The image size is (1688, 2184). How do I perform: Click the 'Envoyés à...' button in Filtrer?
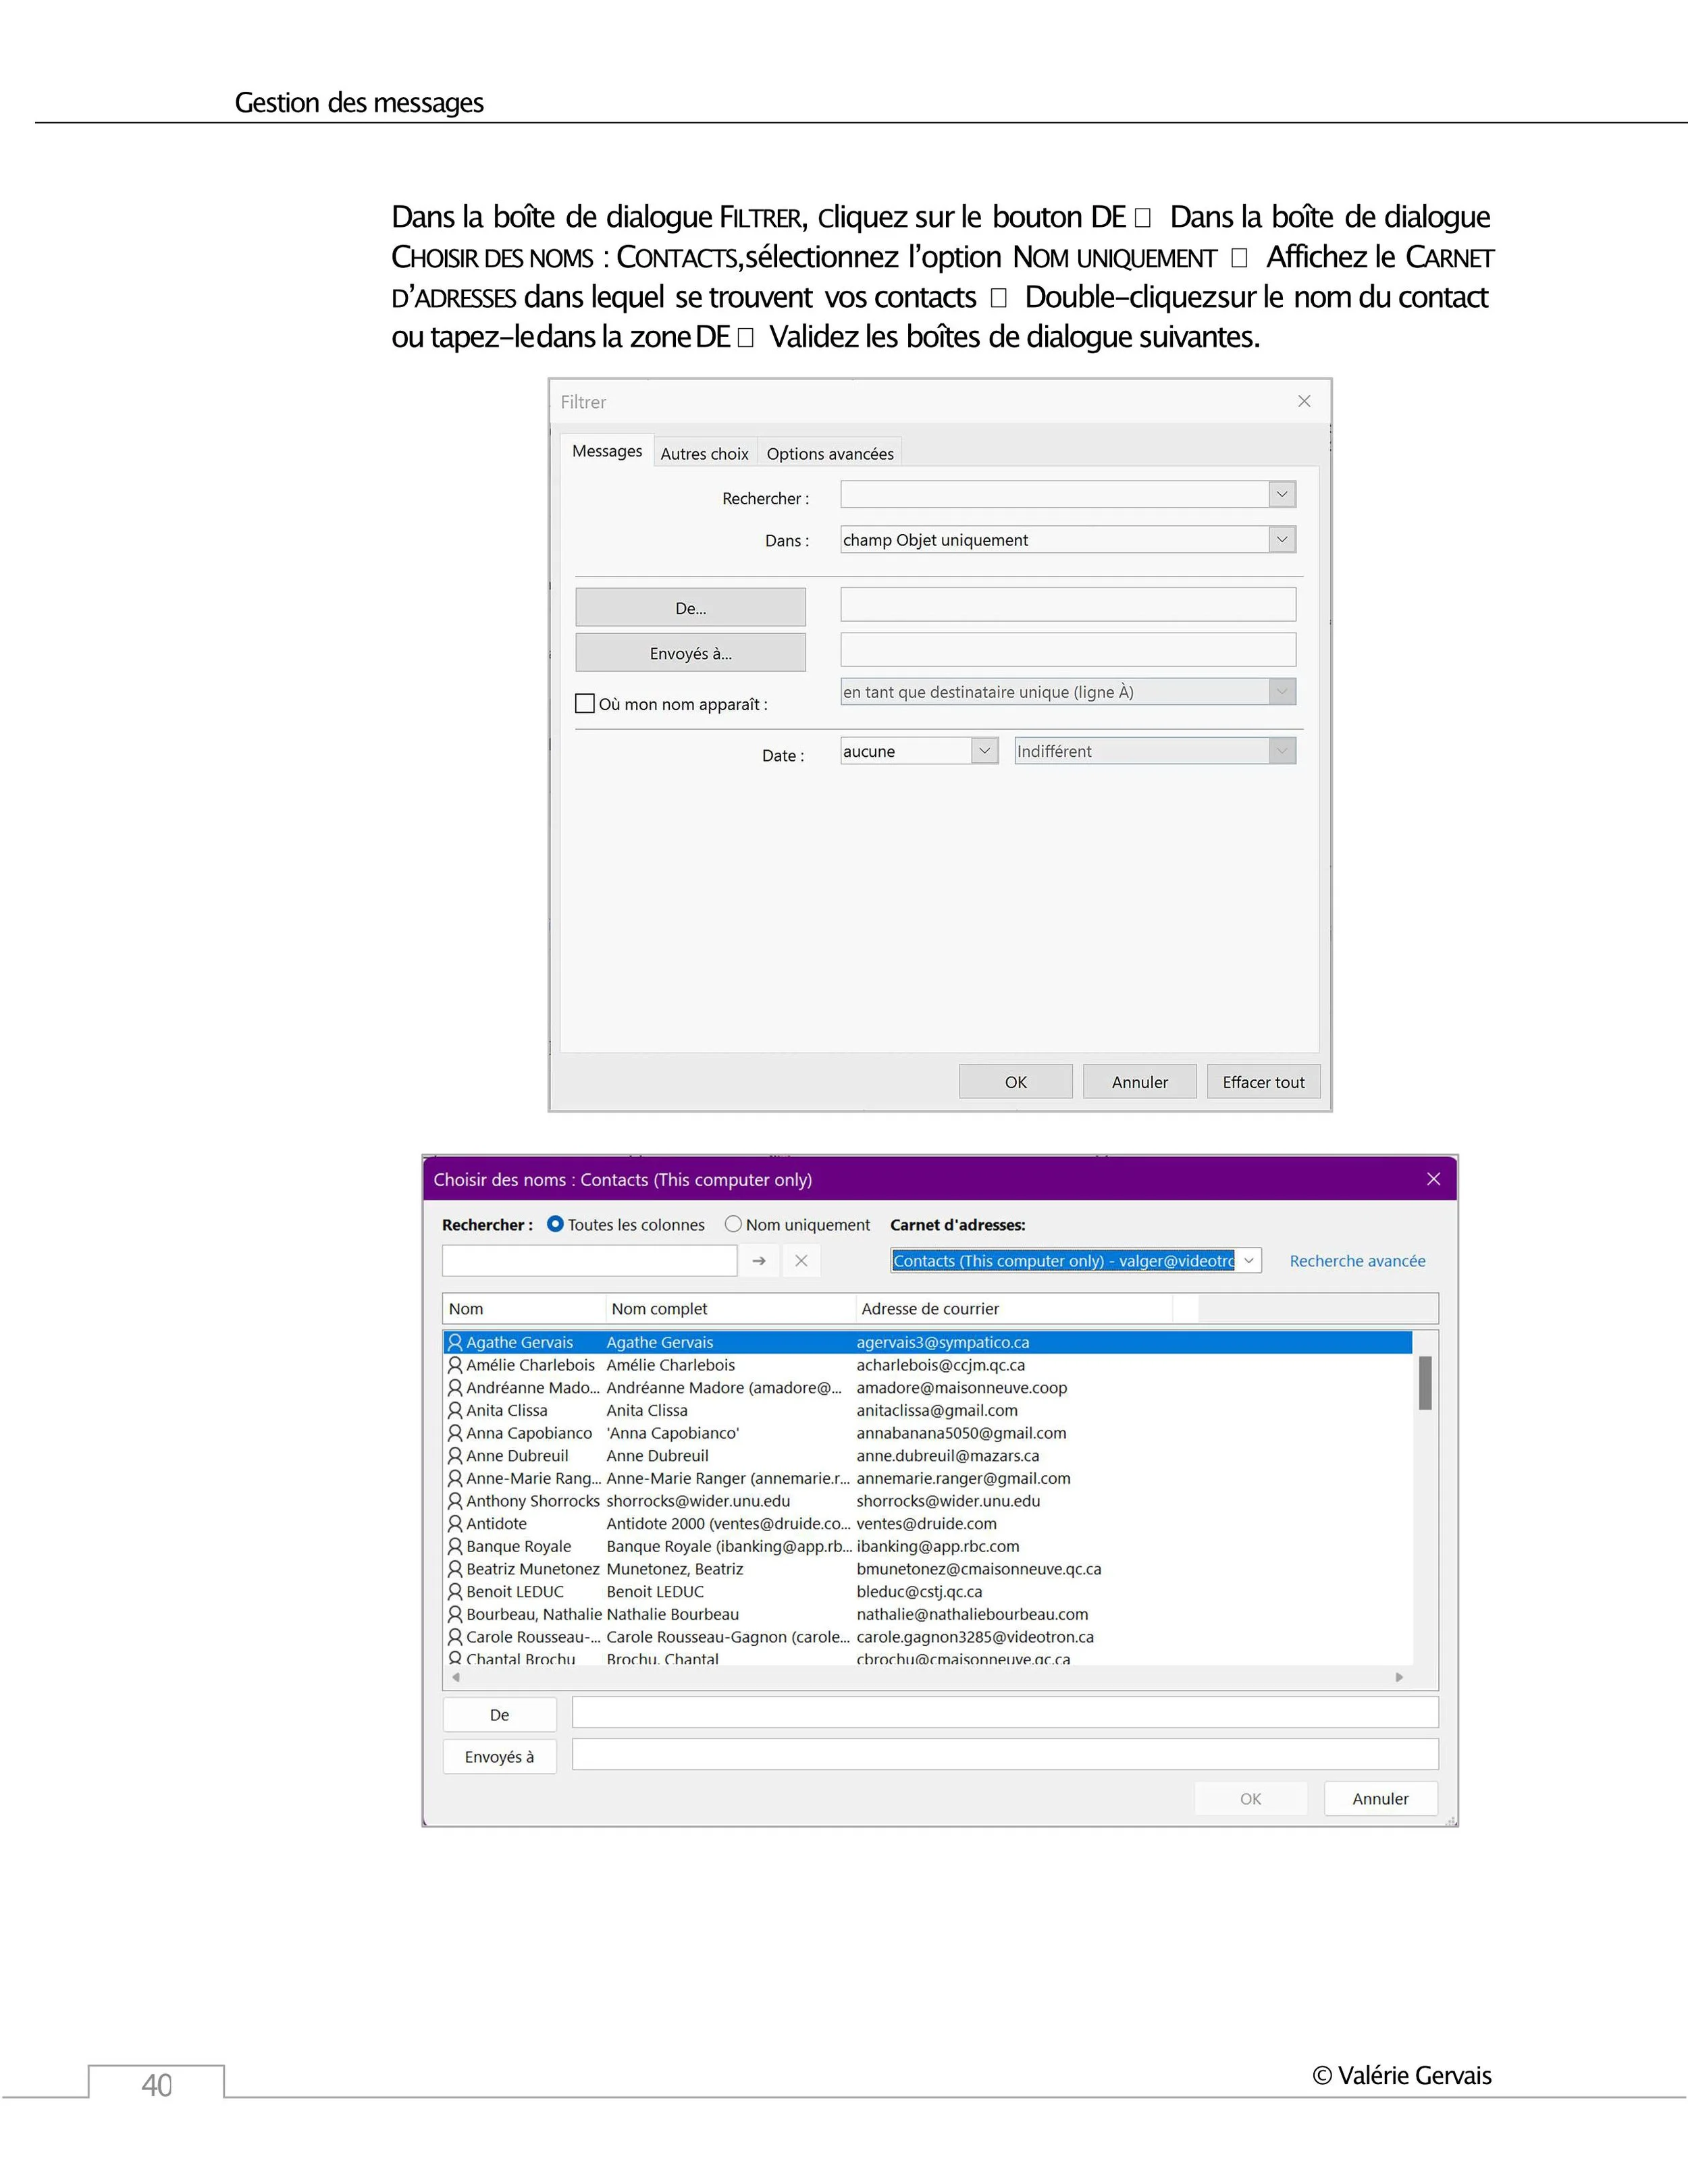tap(691, 652)
